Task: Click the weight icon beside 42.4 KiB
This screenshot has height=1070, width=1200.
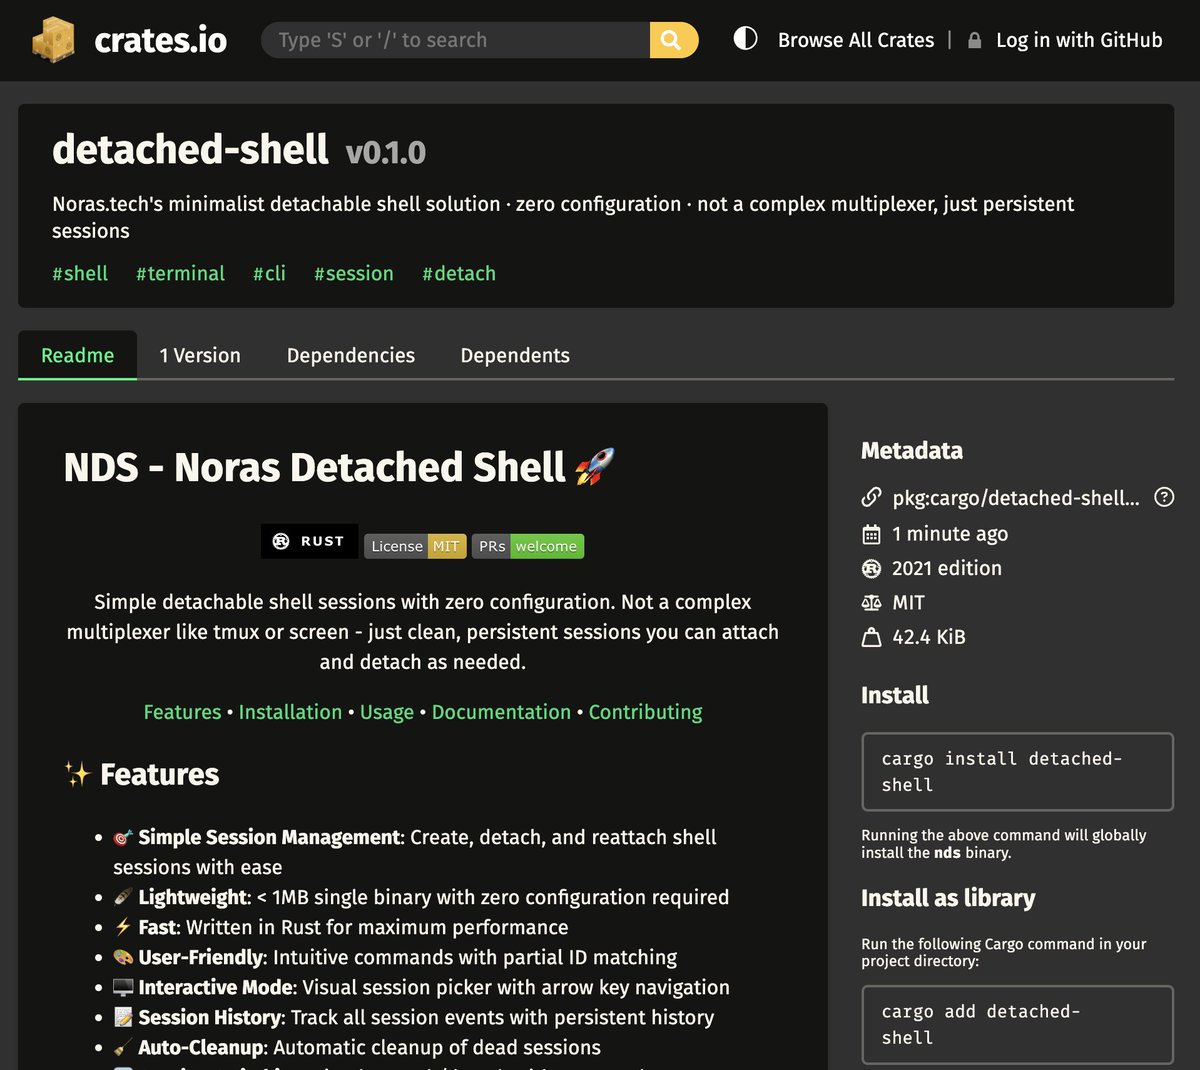Action: (871, 637)
